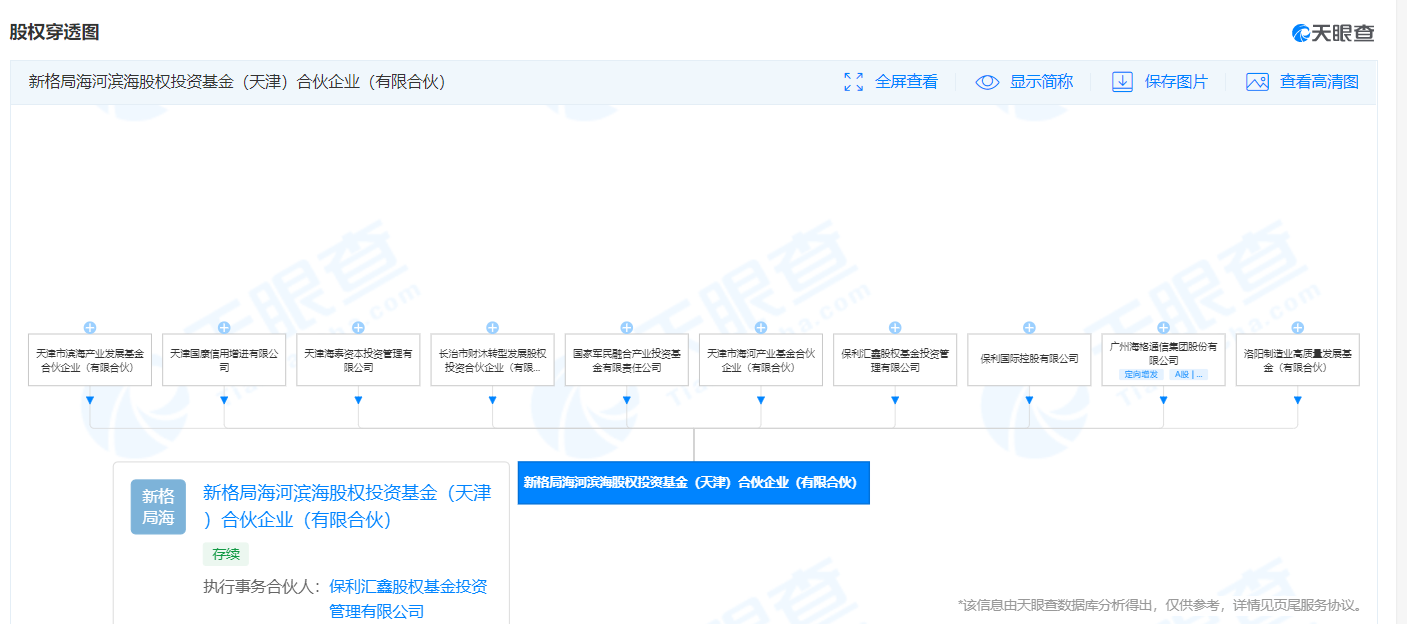Click the blue arrow below 长治市财沐转型发展 node
1407x624 pixels.
[x=492, y=400]
